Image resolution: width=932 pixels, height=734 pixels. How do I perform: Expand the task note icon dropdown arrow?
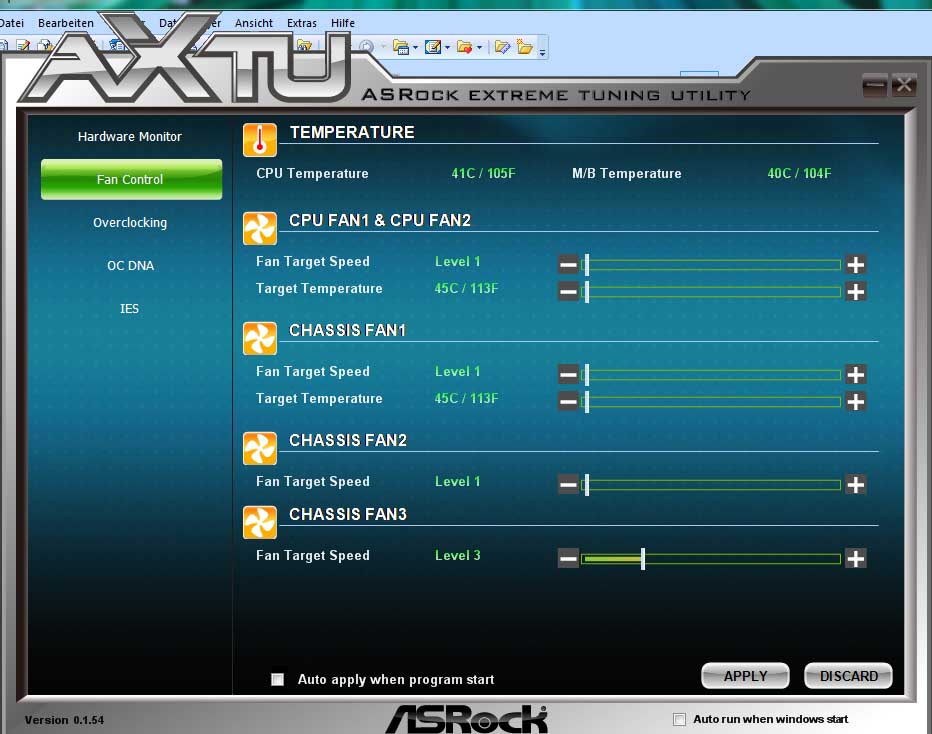[x=447, y=48]
